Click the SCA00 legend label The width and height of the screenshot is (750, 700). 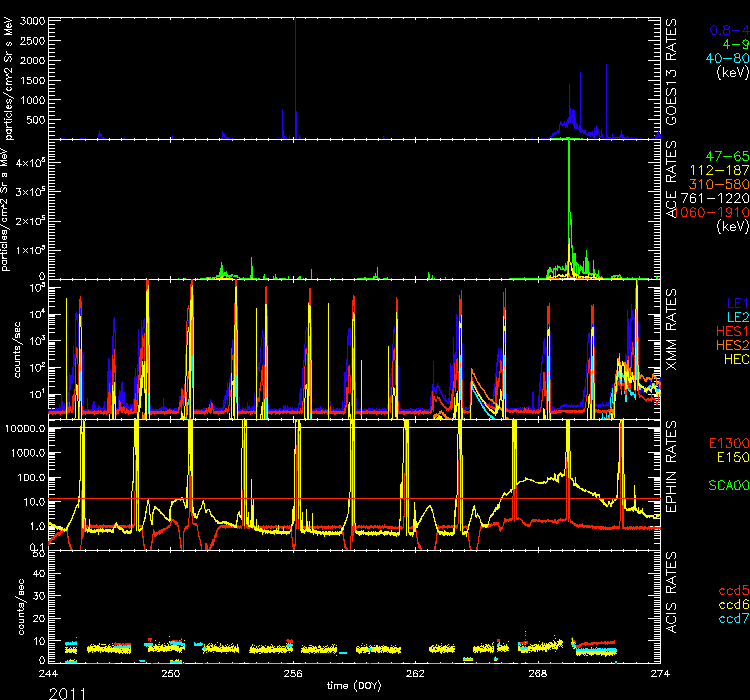tap(728, 486)
